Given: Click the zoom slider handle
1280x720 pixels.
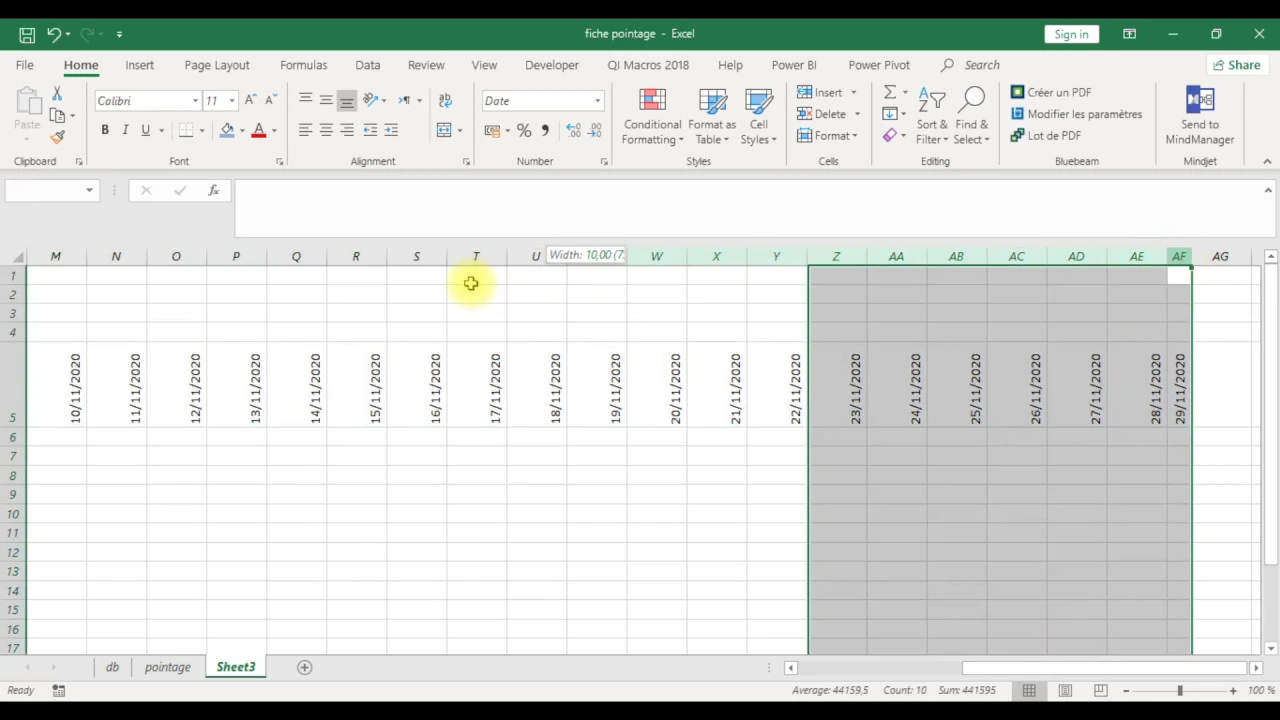Looking at the screenshot, I should click(1180, 690).
